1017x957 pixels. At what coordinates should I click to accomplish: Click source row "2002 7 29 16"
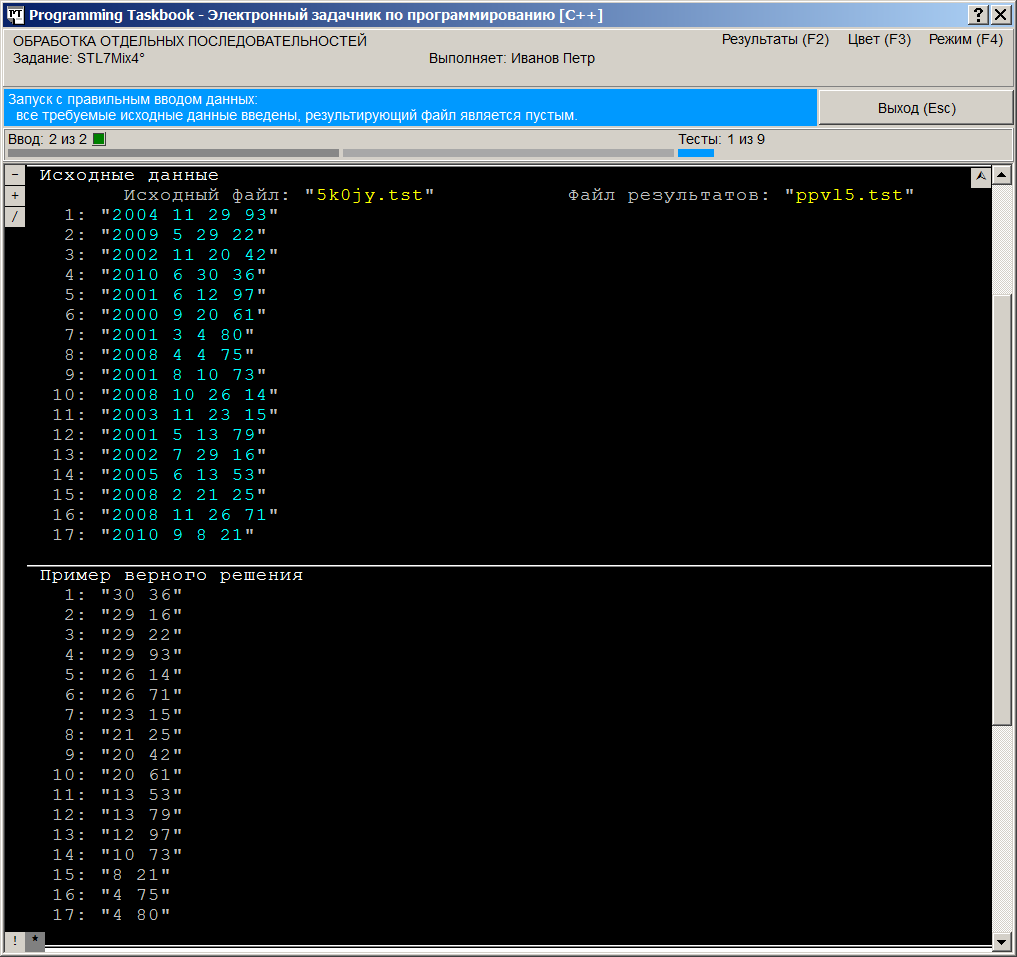[x=184, y=455]
